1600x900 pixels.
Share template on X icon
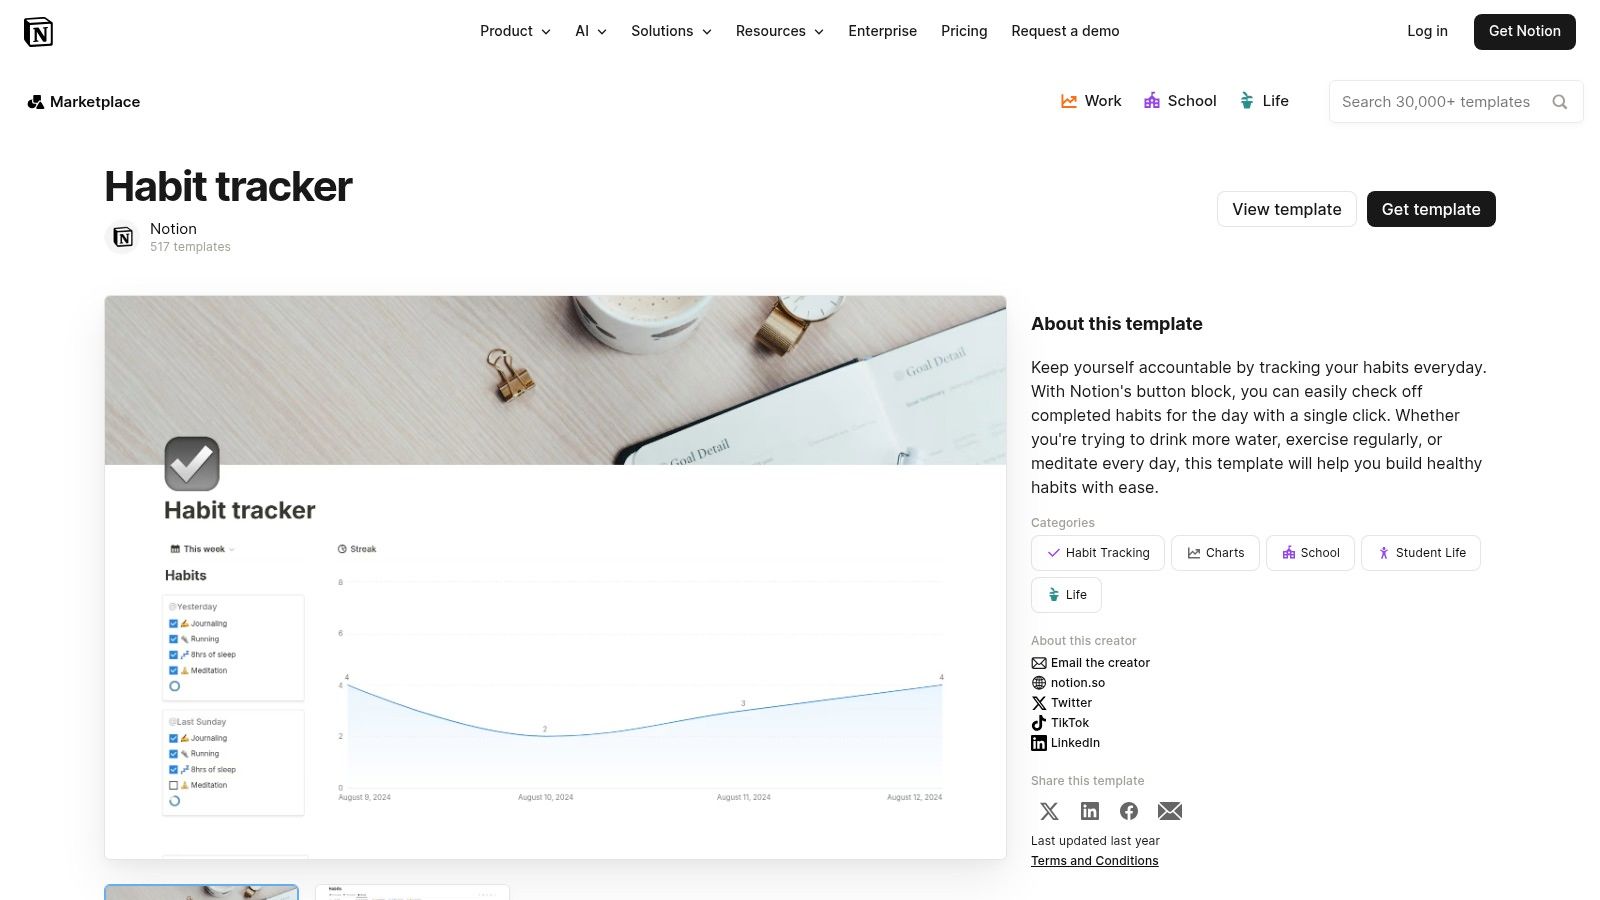click(x=1049, y=811)
